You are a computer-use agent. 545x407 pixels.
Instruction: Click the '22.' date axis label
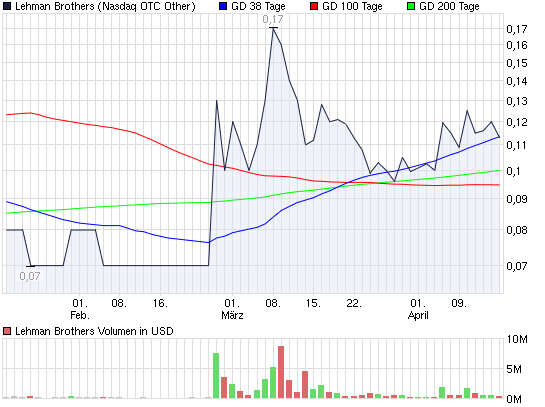coord(354,303)
